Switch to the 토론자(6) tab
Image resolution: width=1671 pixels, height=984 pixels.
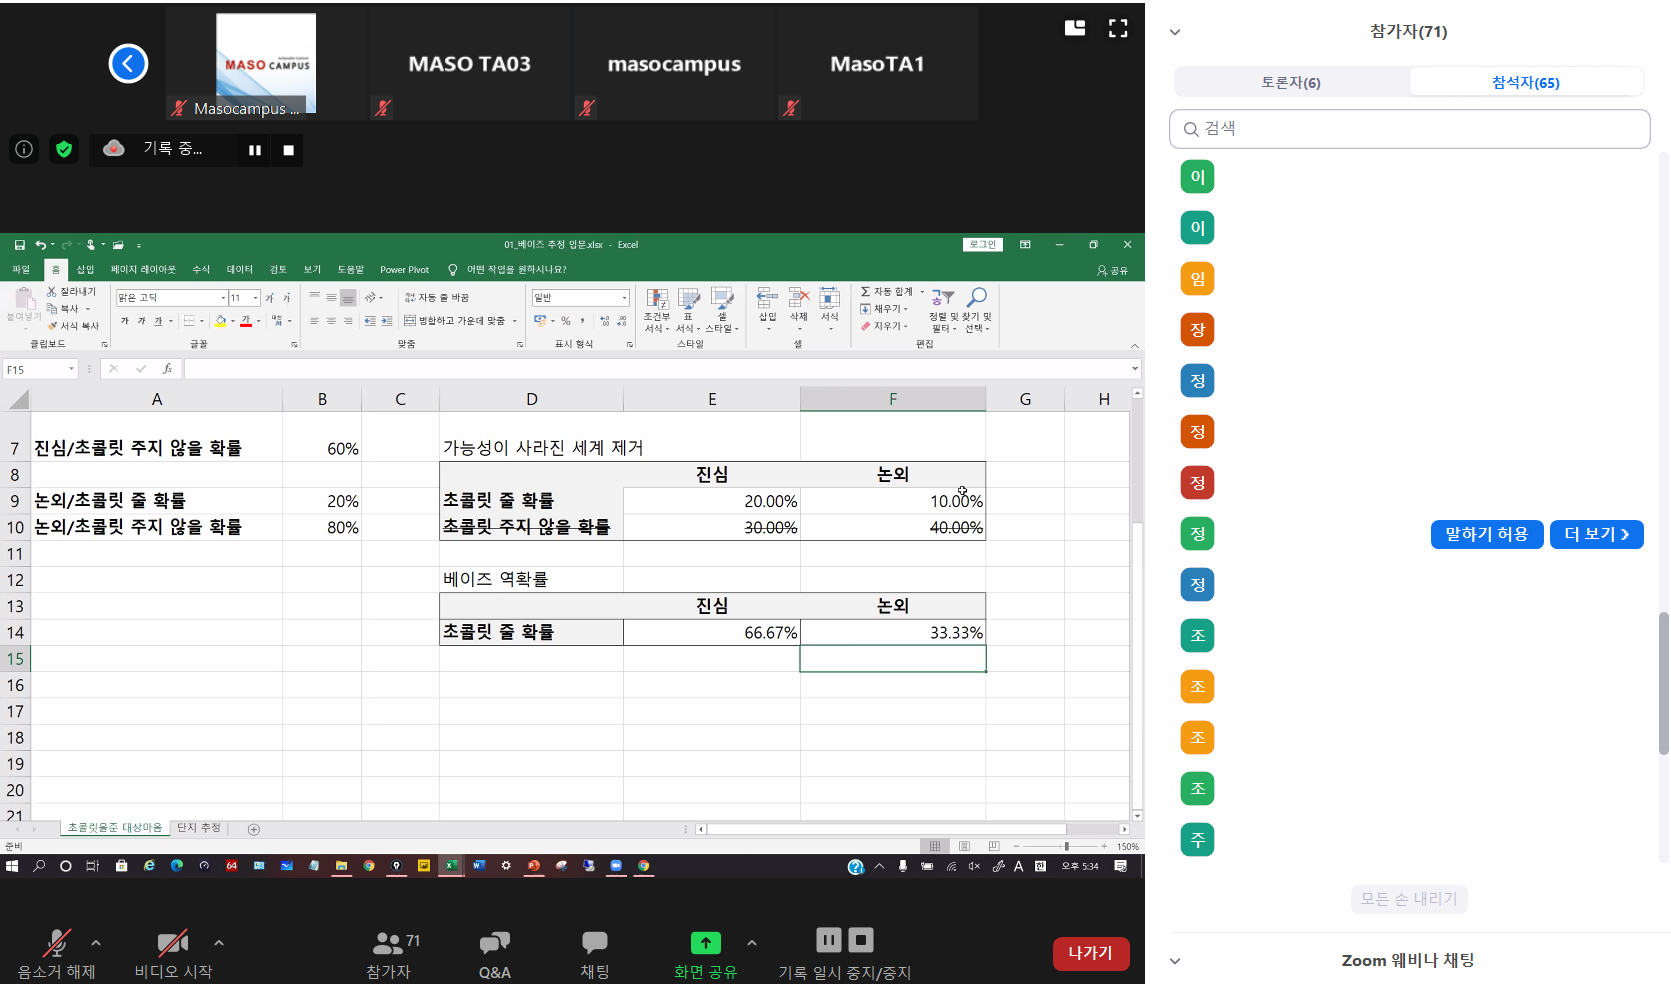click(x=1290, y=82)
